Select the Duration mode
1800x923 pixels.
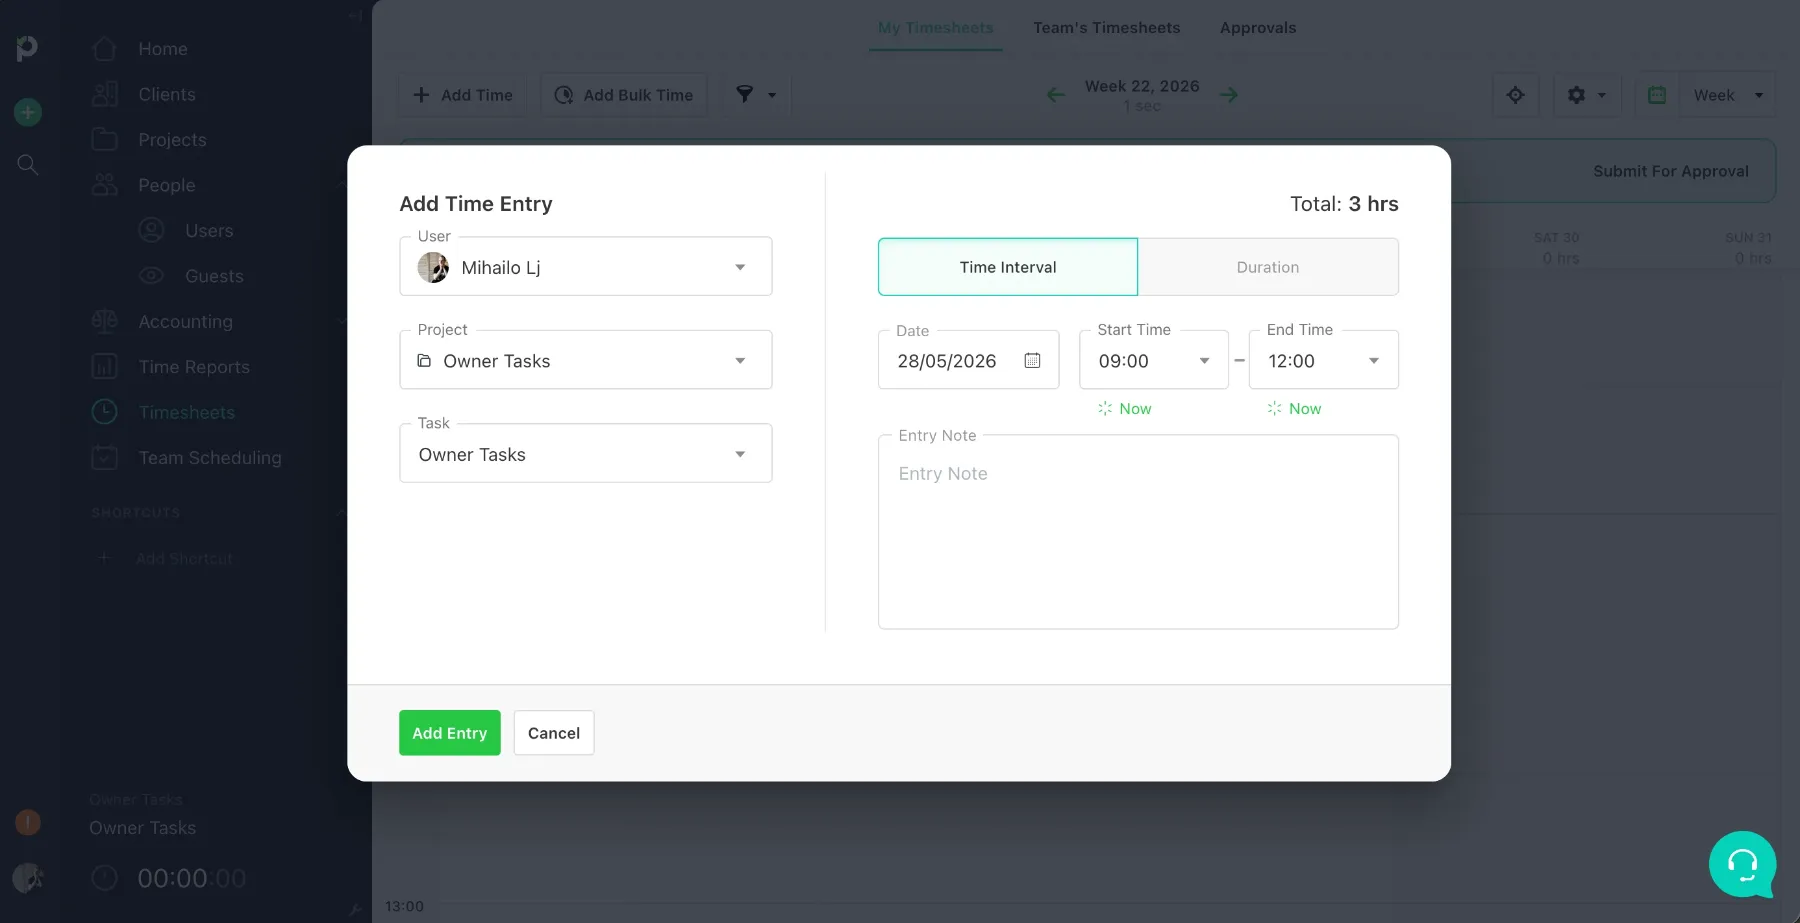1268,267
